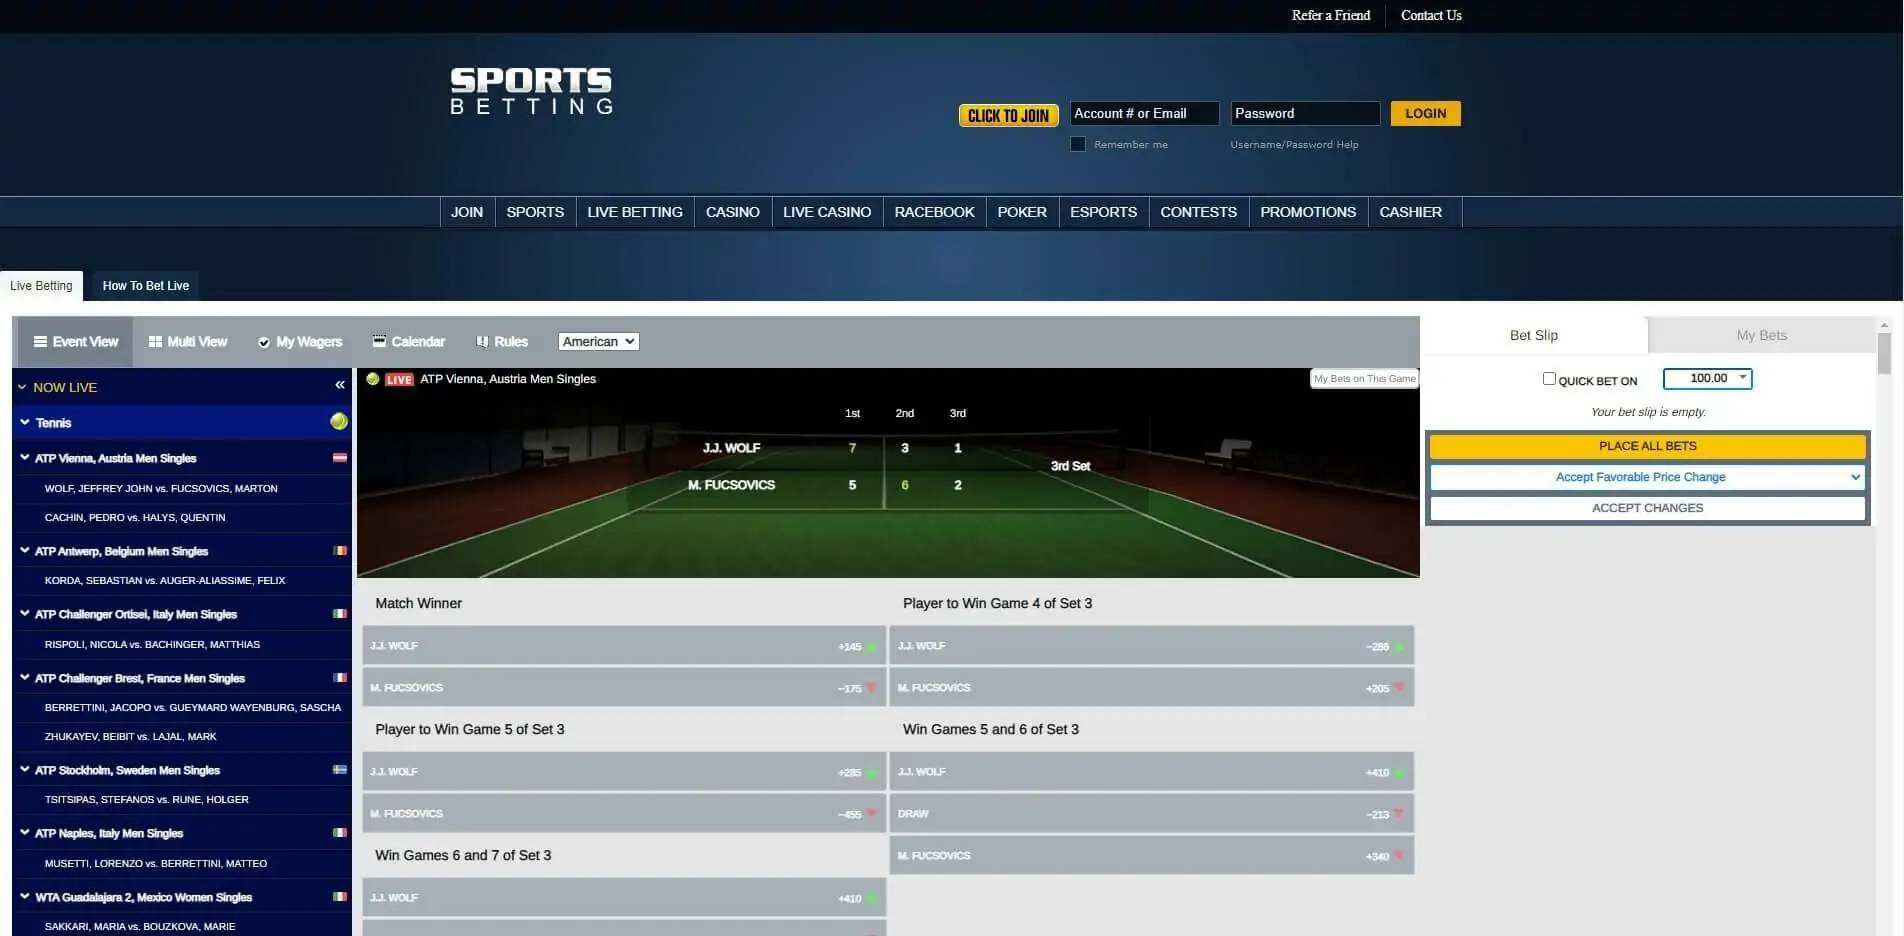This screenshot has width=1904, height=936.
Task: Click the LOGIN button
Action: [1425, 113]
